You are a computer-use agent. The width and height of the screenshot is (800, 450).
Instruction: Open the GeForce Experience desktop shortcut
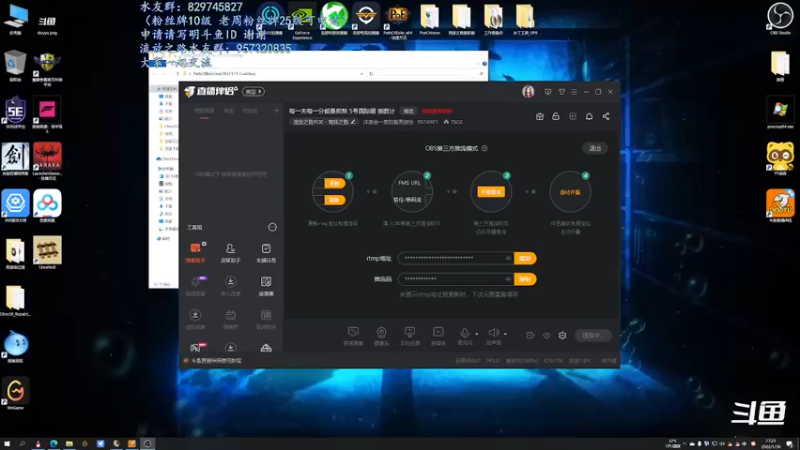point(302,21)
